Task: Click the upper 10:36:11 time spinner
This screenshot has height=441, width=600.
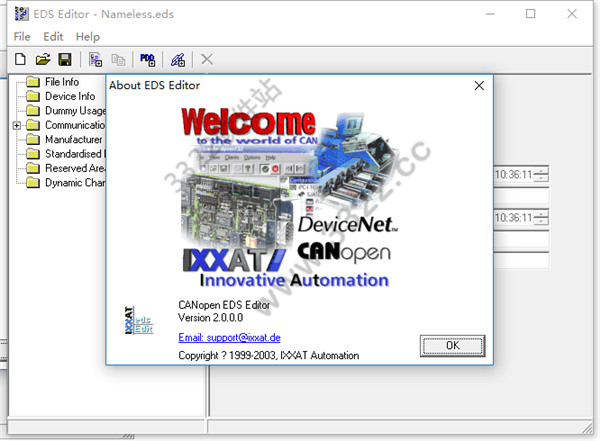Action: pos(541,176)
